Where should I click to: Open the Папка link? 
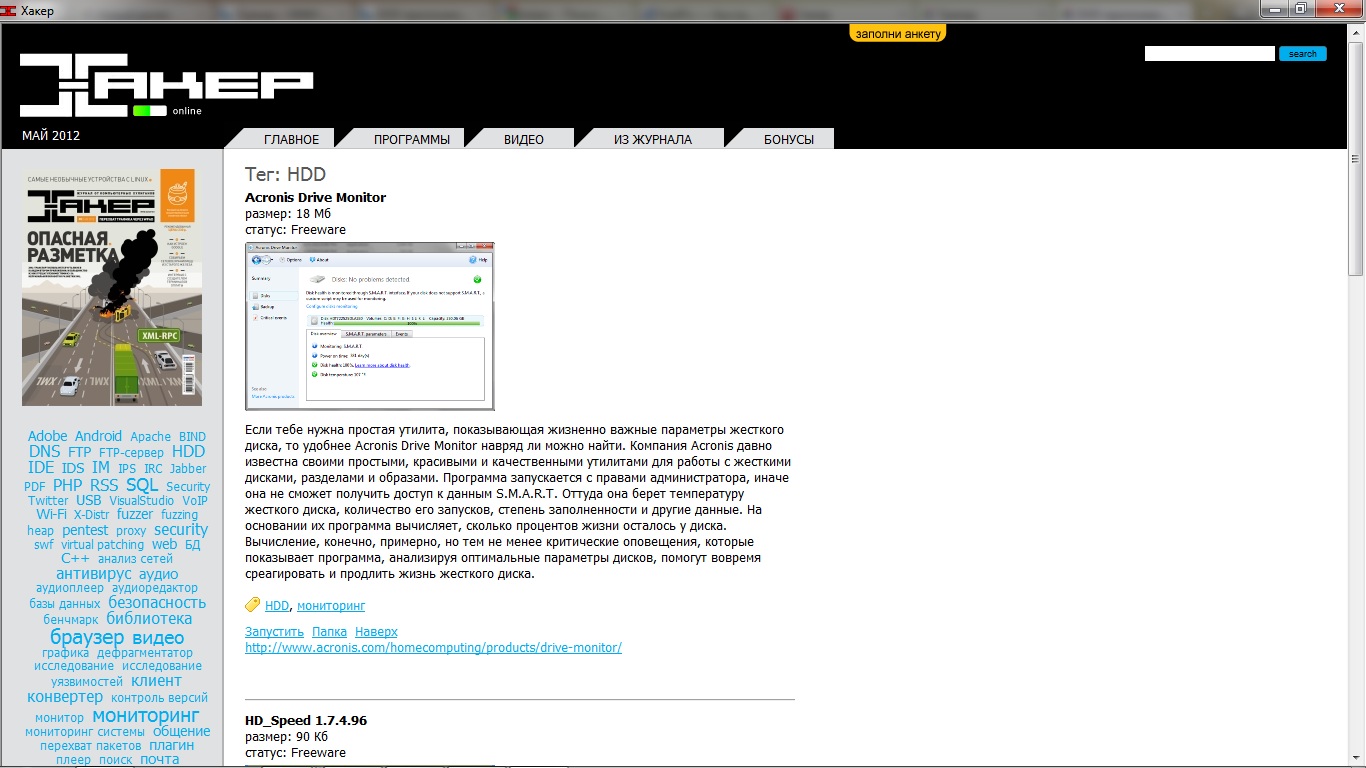(x=329, y=632)
